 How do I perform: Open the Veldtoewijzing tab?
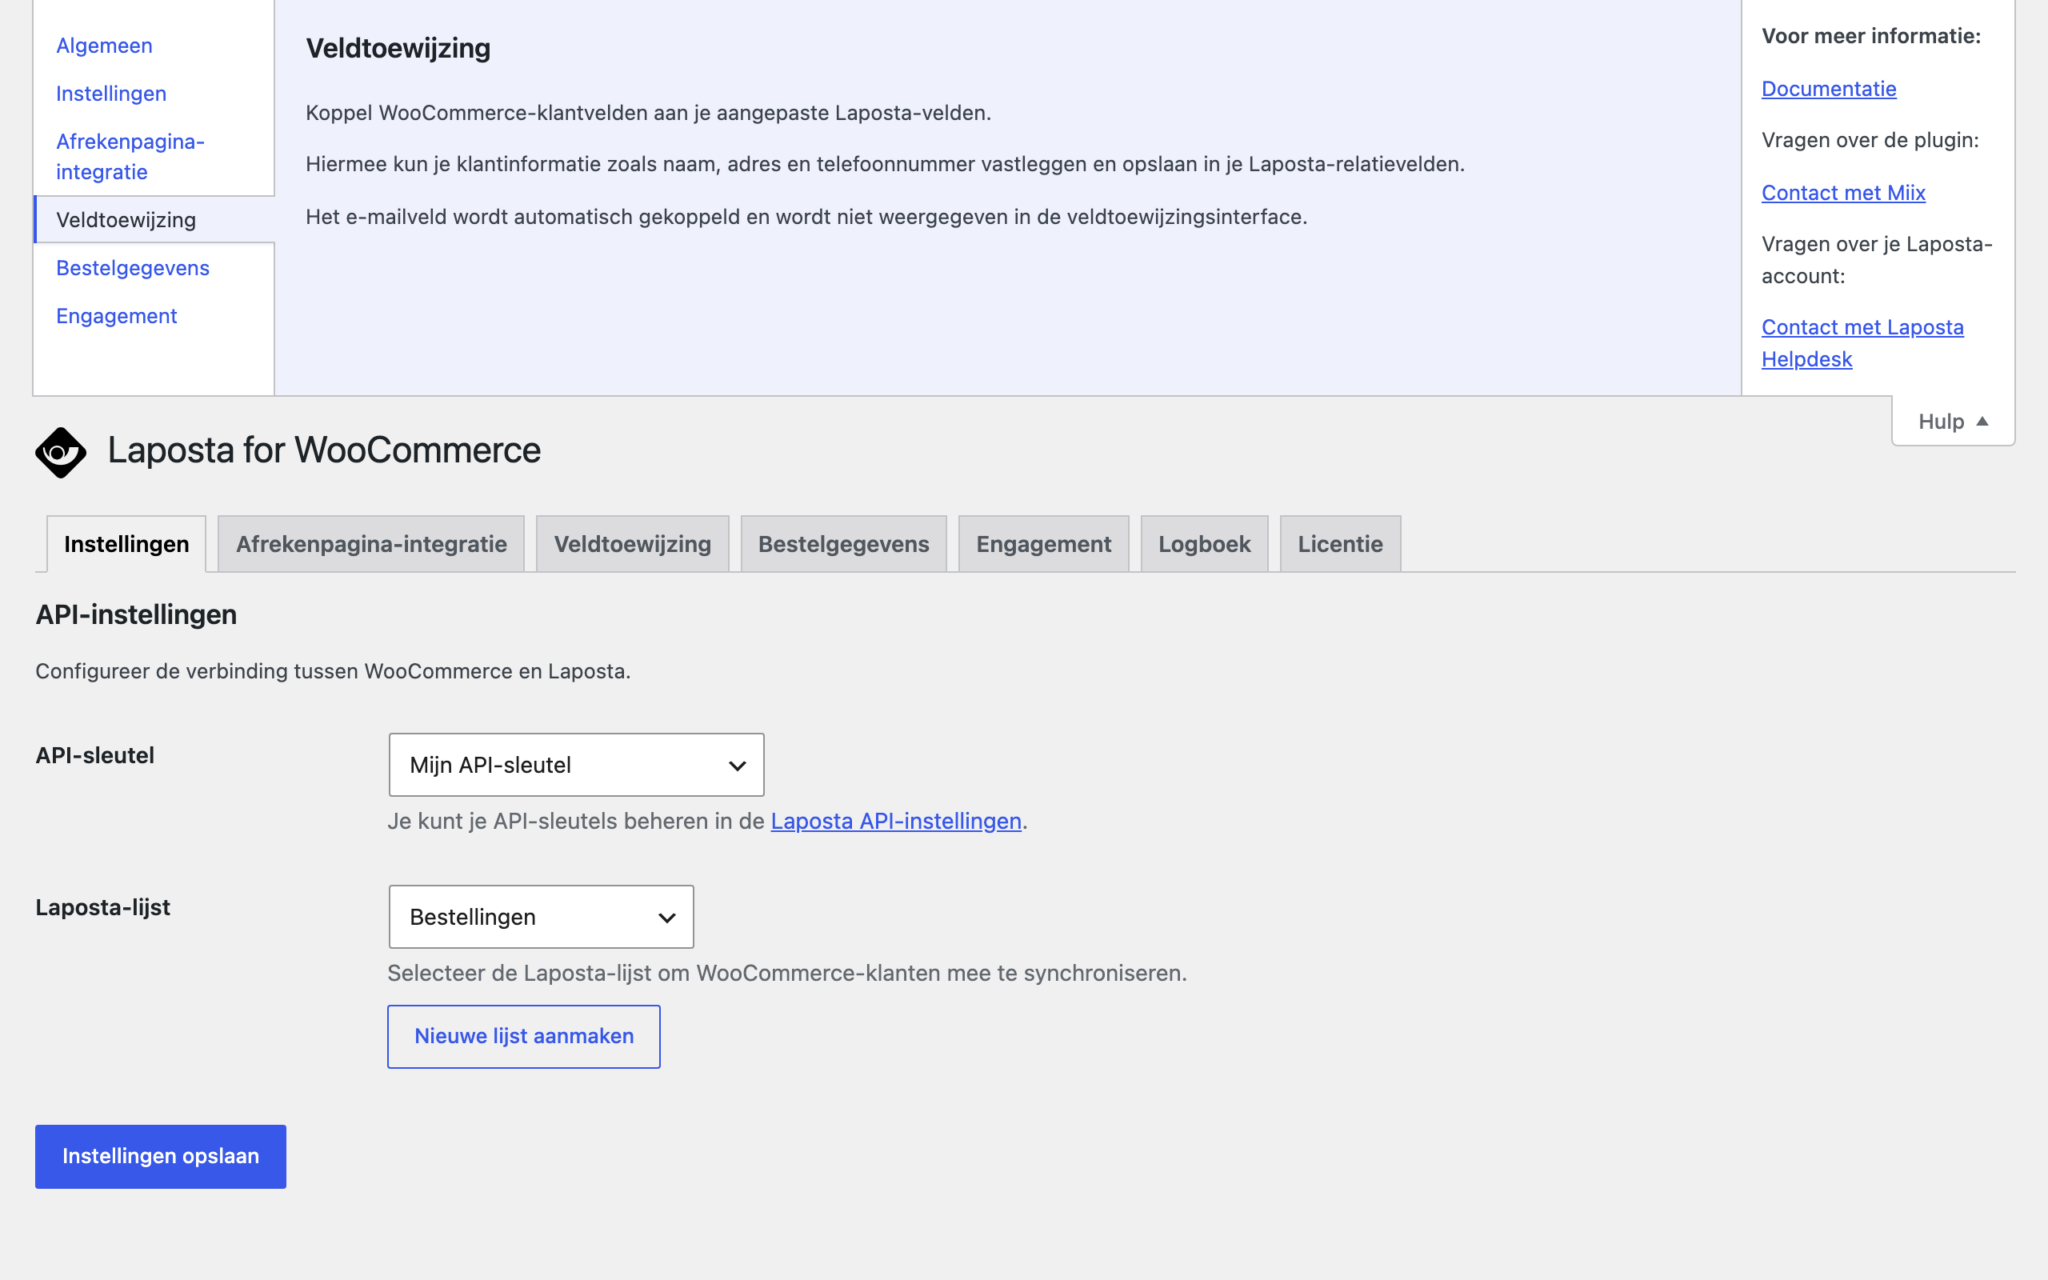click(632, 544)
